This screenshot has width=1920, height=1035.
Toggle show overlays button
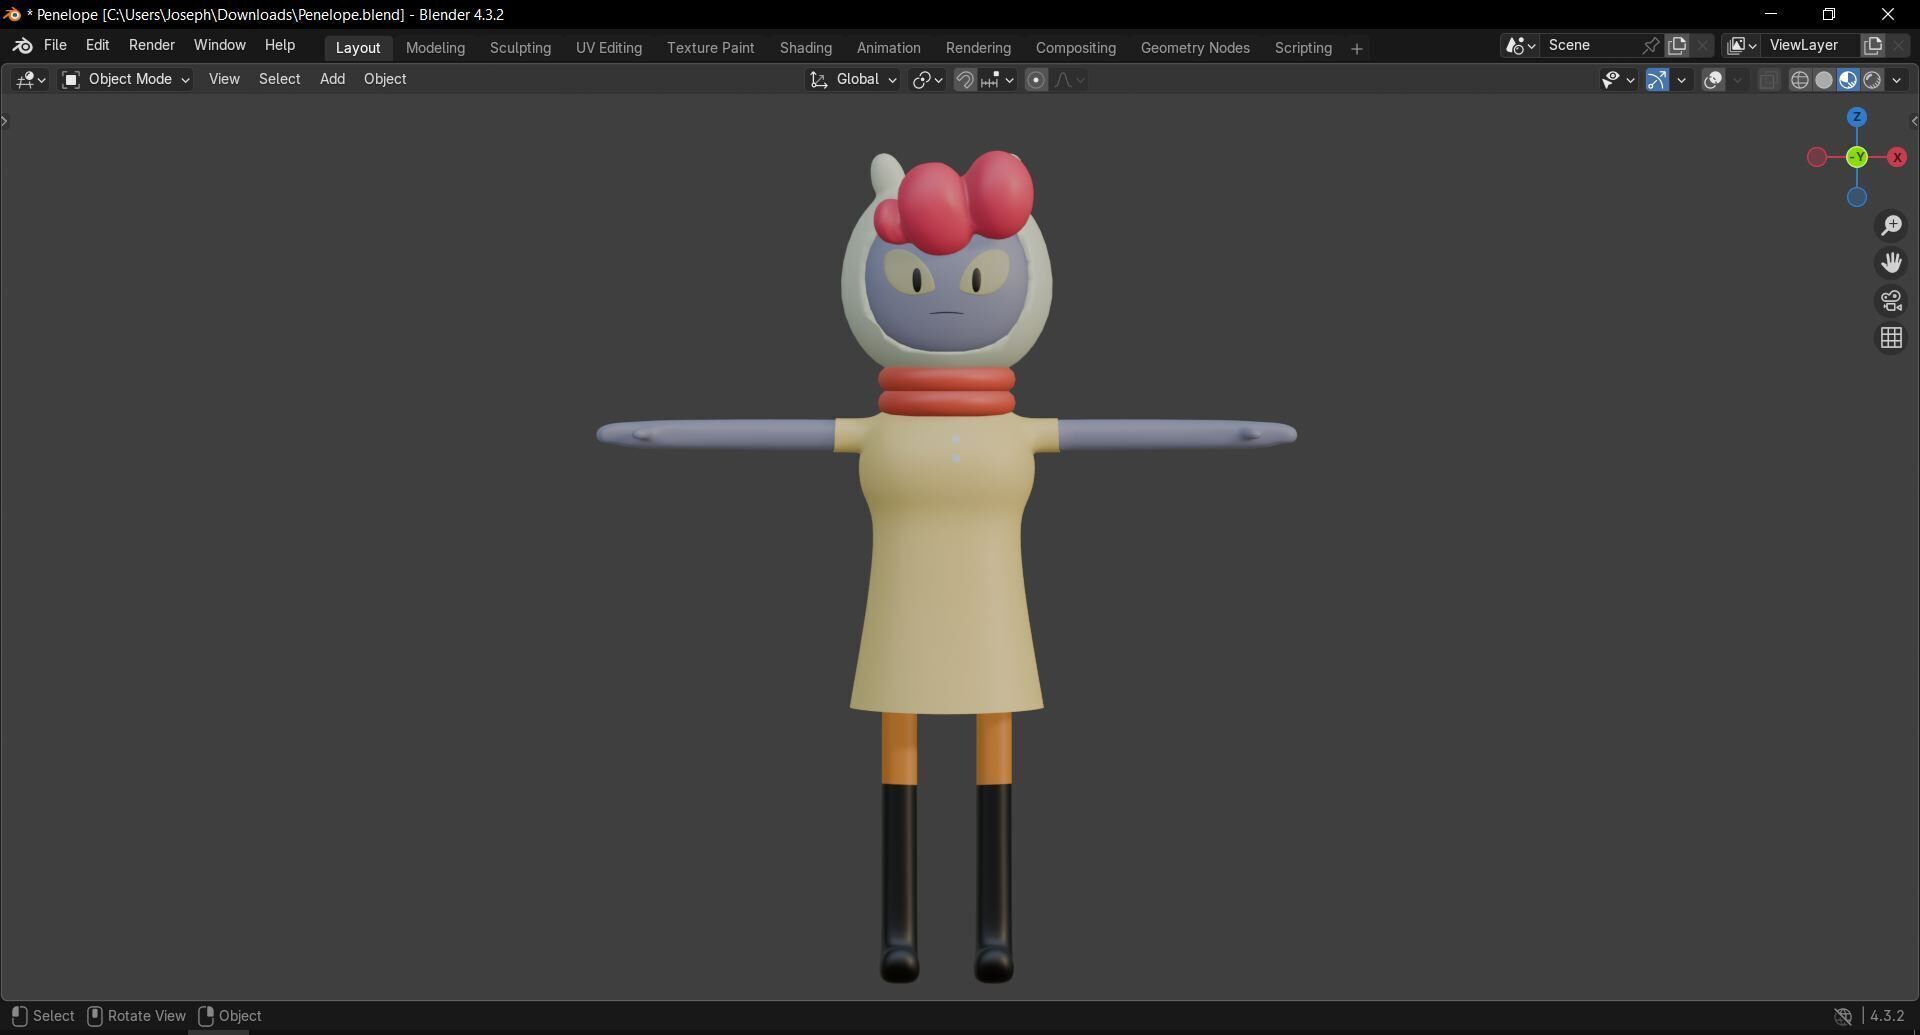click(1713, 80)
